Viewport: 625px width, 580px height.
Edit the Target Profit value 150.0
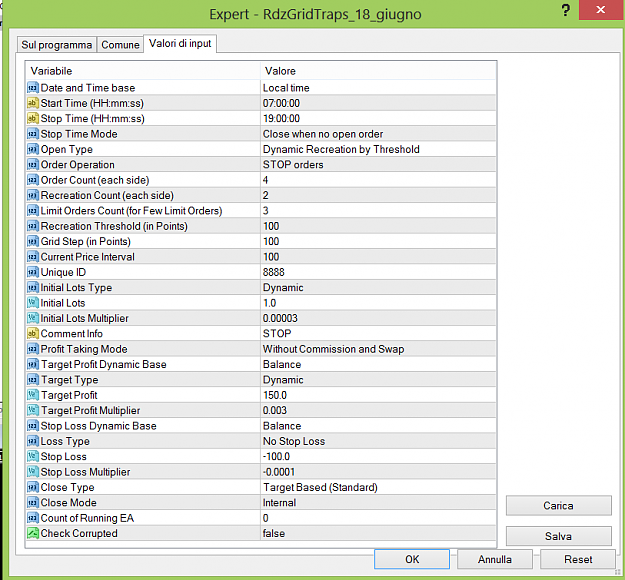[378, 395]
